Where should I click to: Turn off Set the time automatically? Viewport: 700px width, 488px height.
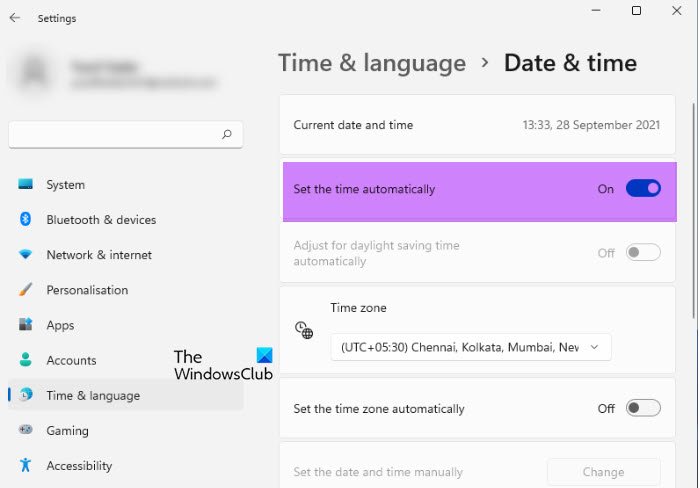tap(643, 188)
